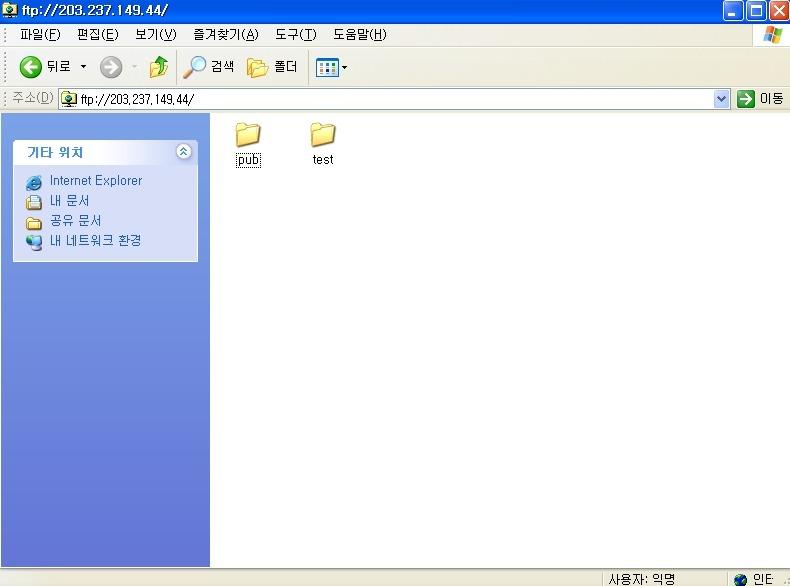
Task: Collapse the 기타 위치 panel chevron
Action: 183,151
